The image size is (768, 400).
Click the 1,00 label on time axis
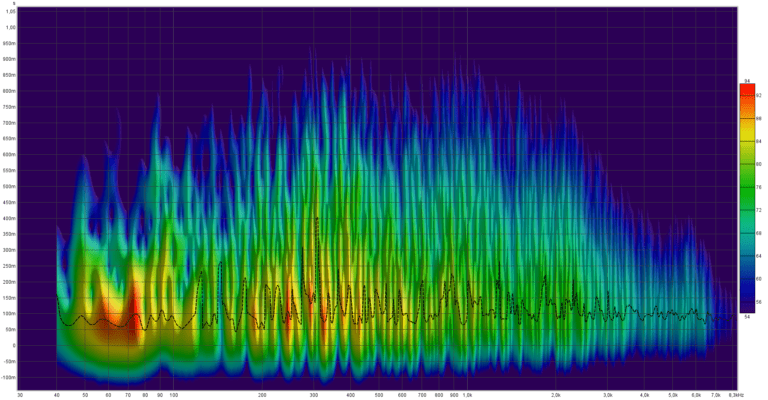click(x=10, y=27)
